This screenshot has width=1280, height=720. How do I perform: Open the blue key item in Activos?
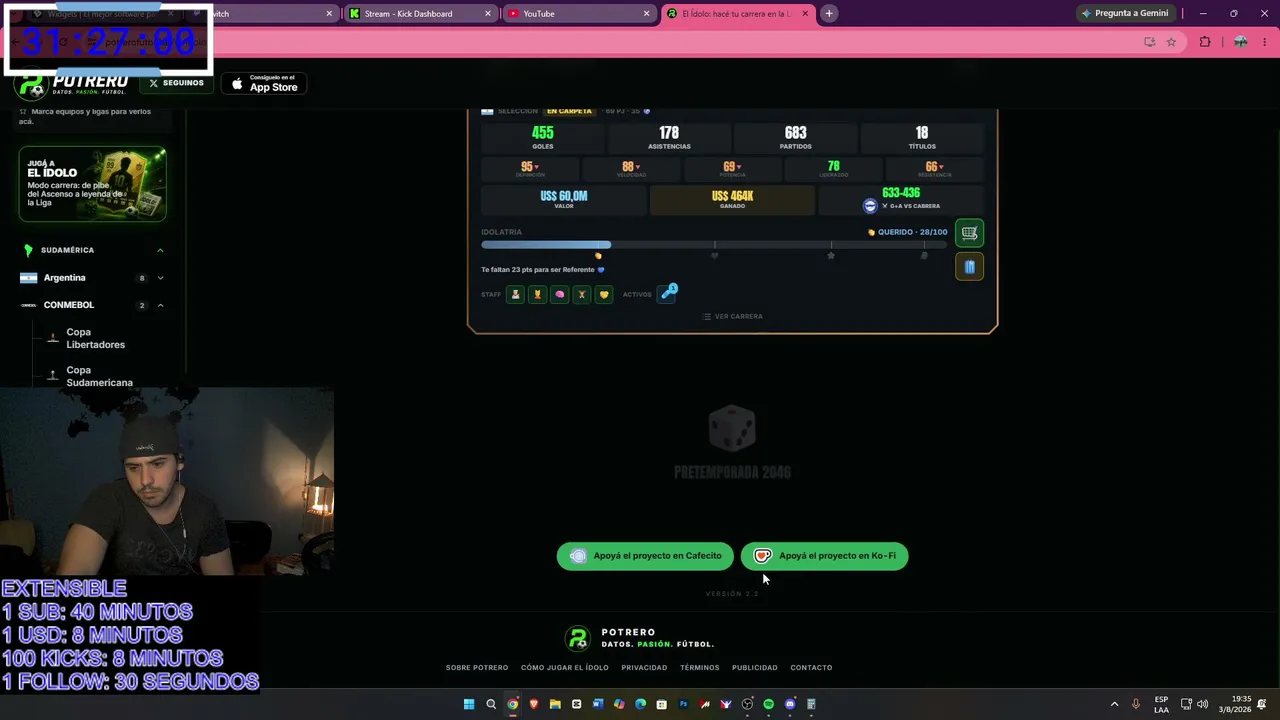pyautogui.click(x=667, y=294)
